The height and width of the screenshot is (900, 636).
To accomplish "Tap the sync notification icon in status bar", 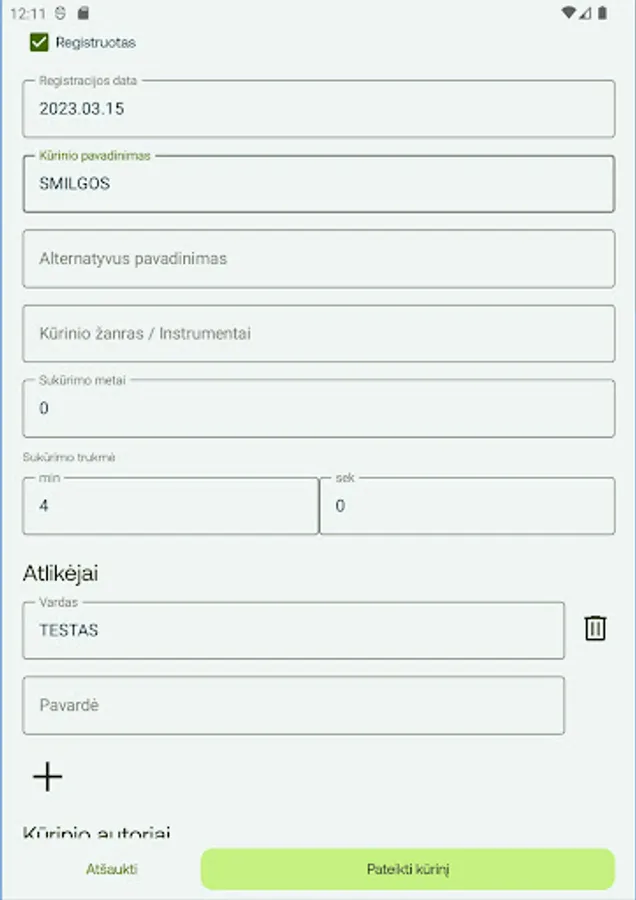I will (62, 13).
